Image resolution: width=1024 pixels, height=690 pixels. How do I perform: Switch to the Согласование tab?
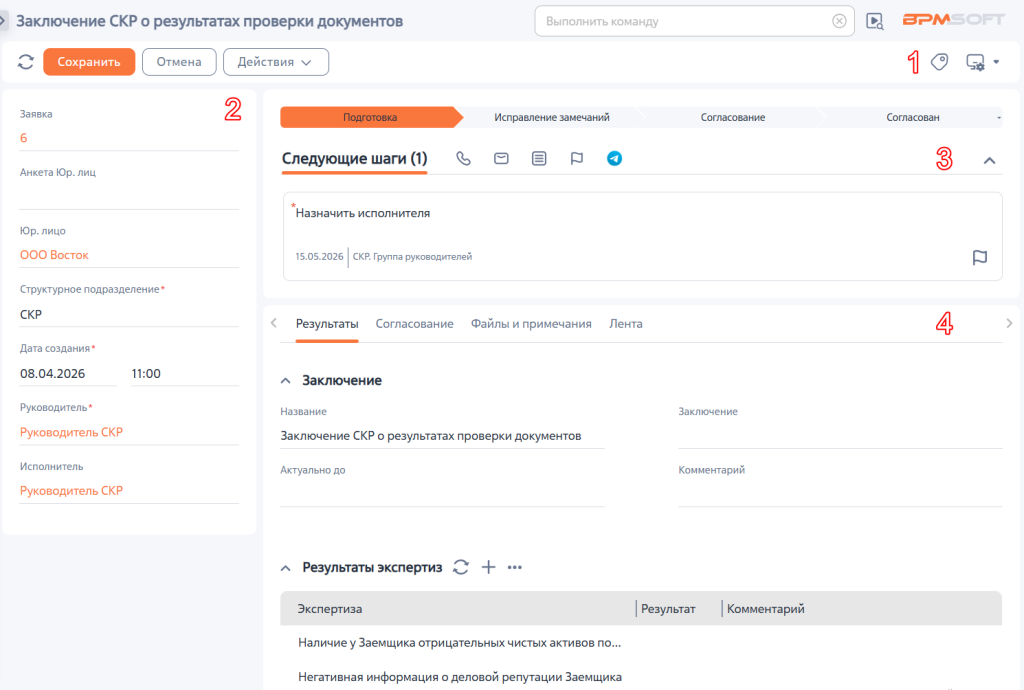[x=414, y=324]
